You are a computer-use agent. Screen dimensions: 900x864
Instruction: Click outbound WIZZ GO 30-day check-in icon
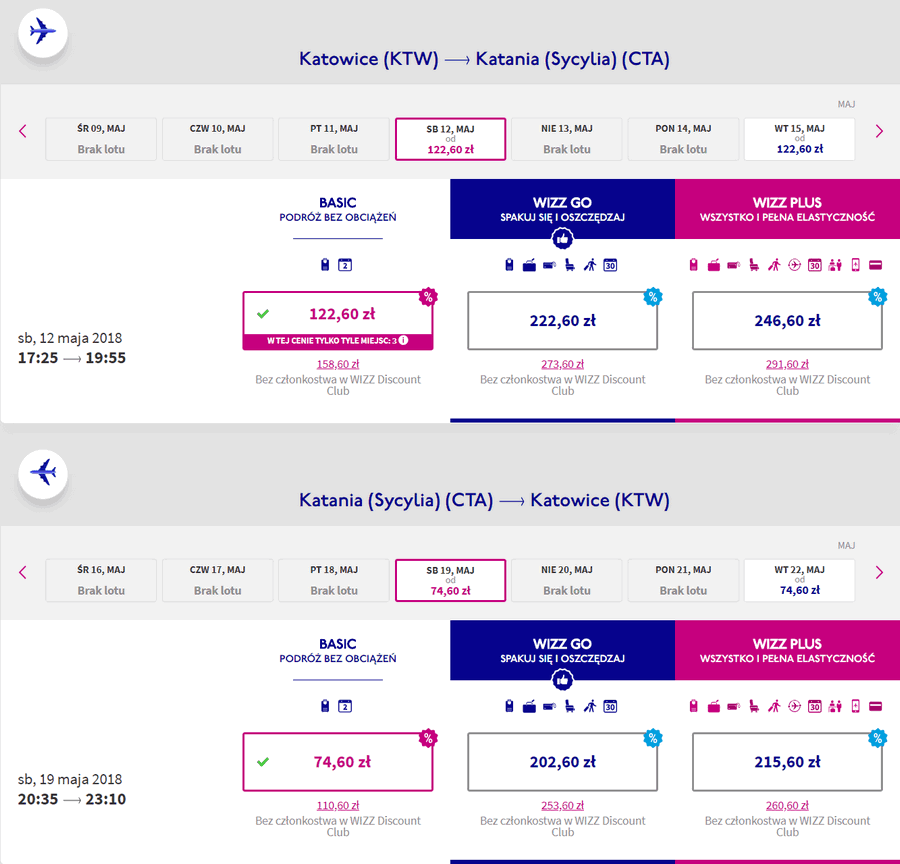(x=610, y=265)
